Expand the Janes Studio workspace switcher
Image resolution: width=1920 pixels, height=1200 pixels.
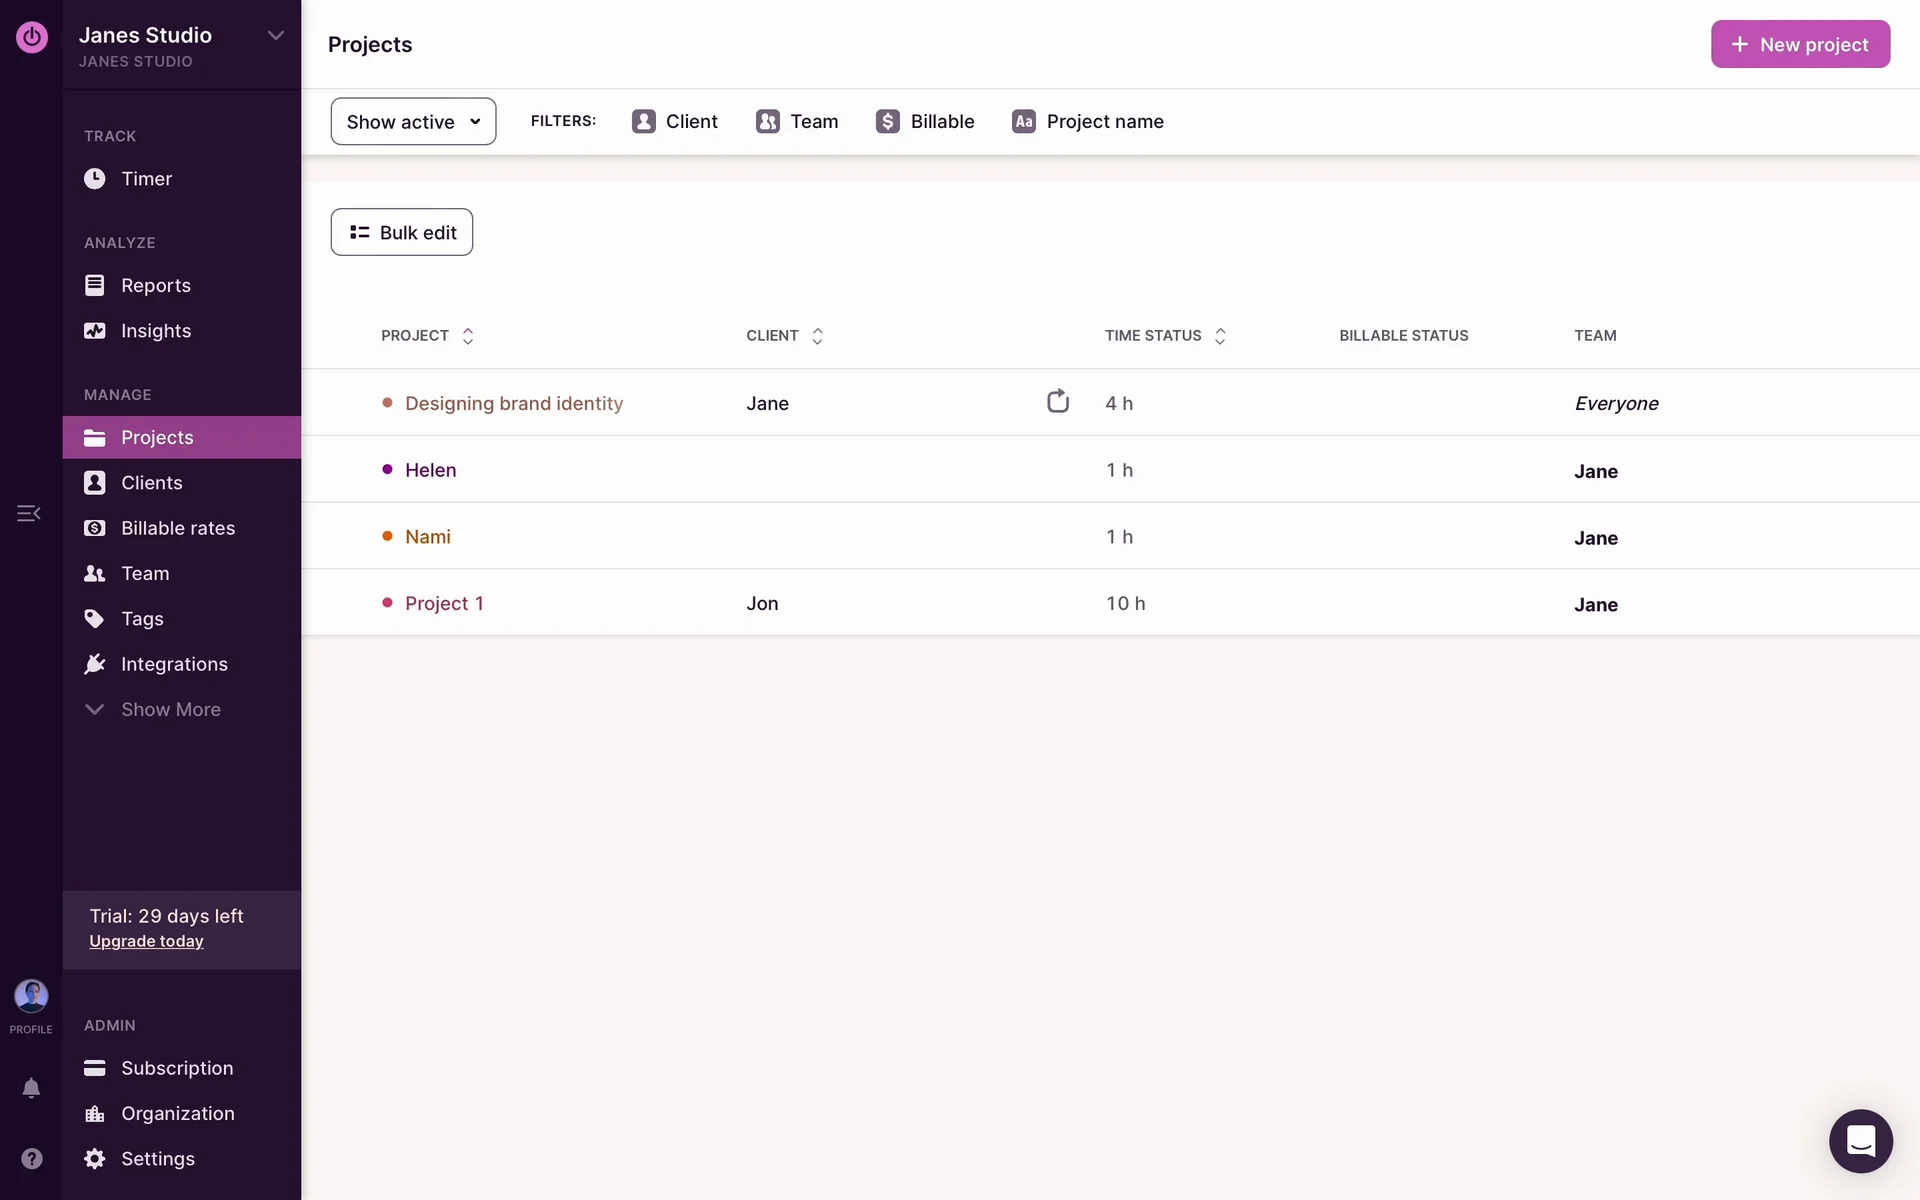pyautogui.click(x=275, y=35)
